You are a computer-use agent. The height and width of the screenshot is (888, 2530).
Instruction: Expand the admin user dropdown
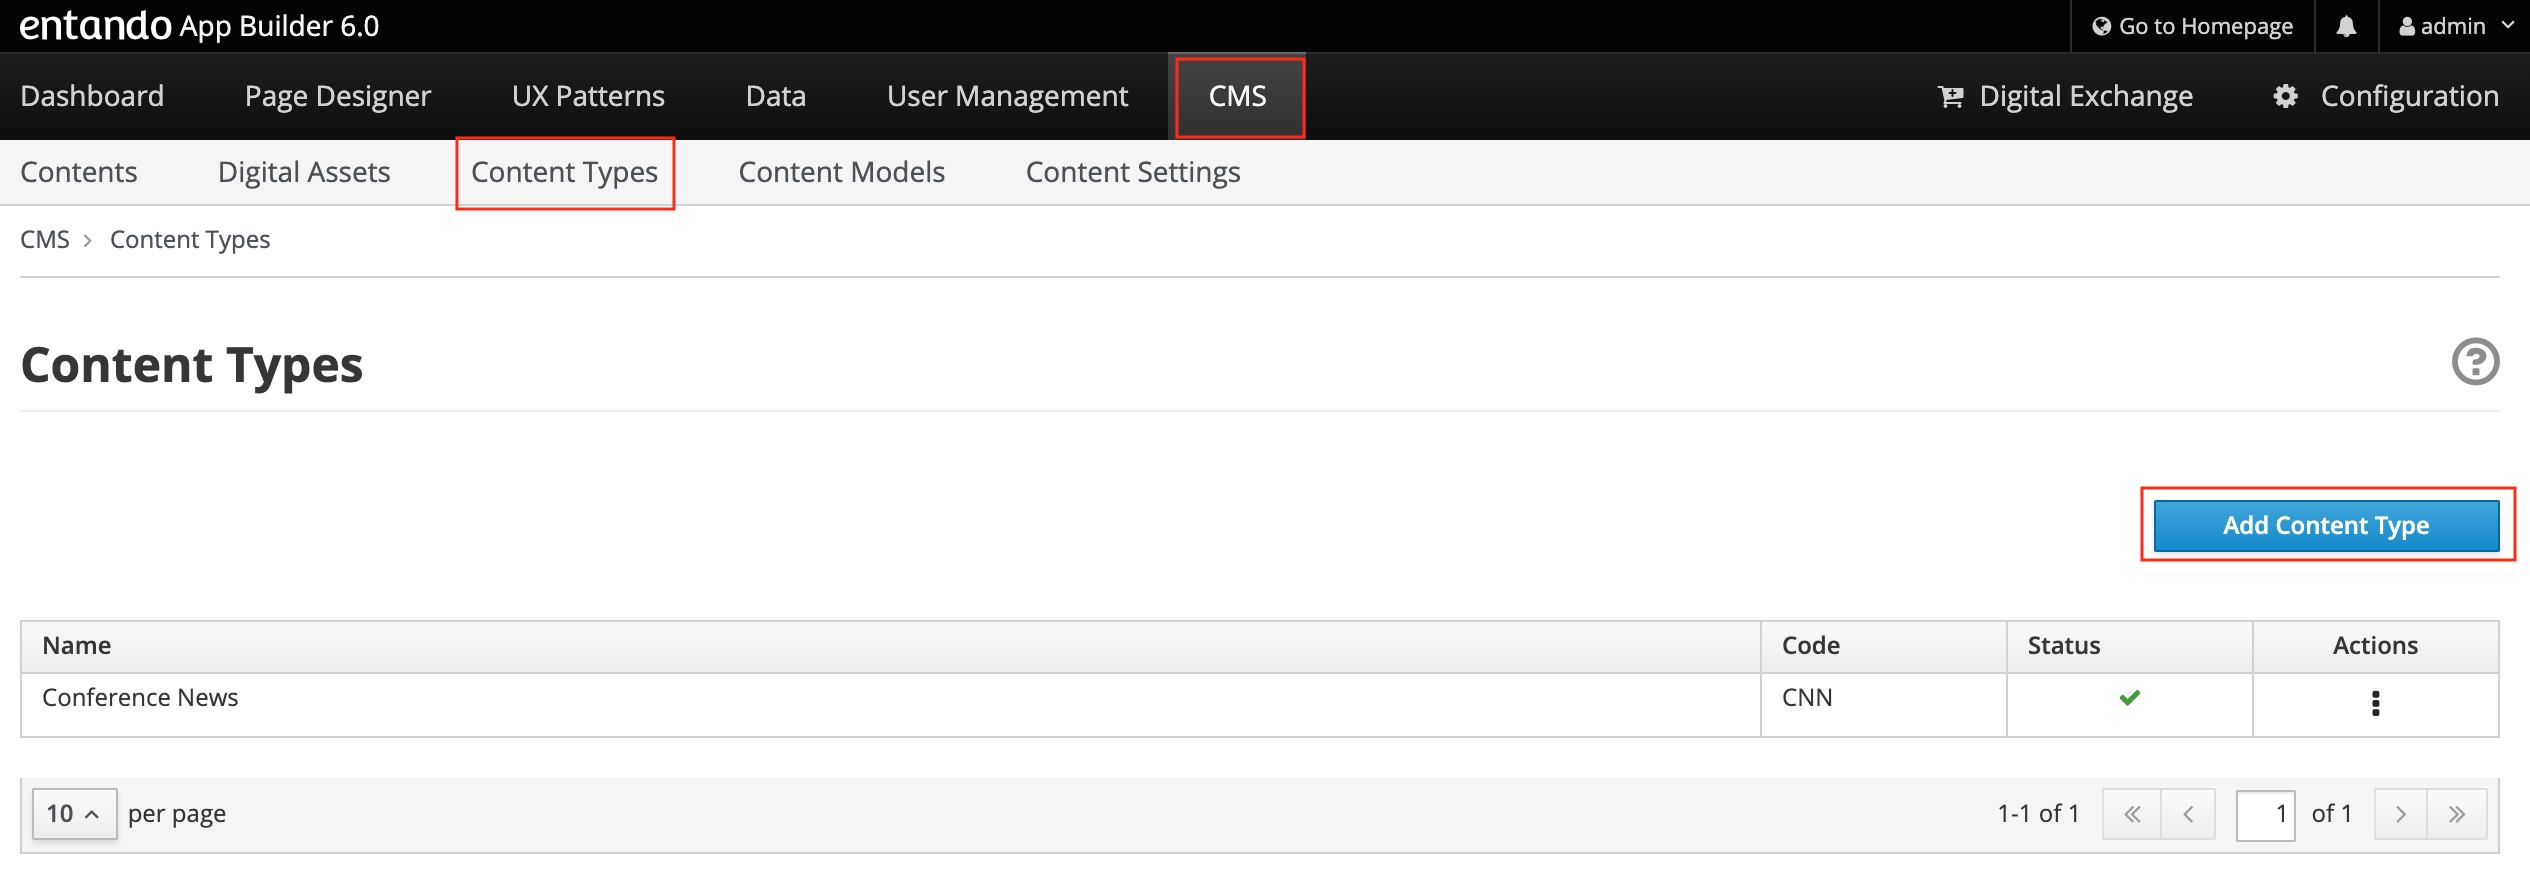point(2456,27)
